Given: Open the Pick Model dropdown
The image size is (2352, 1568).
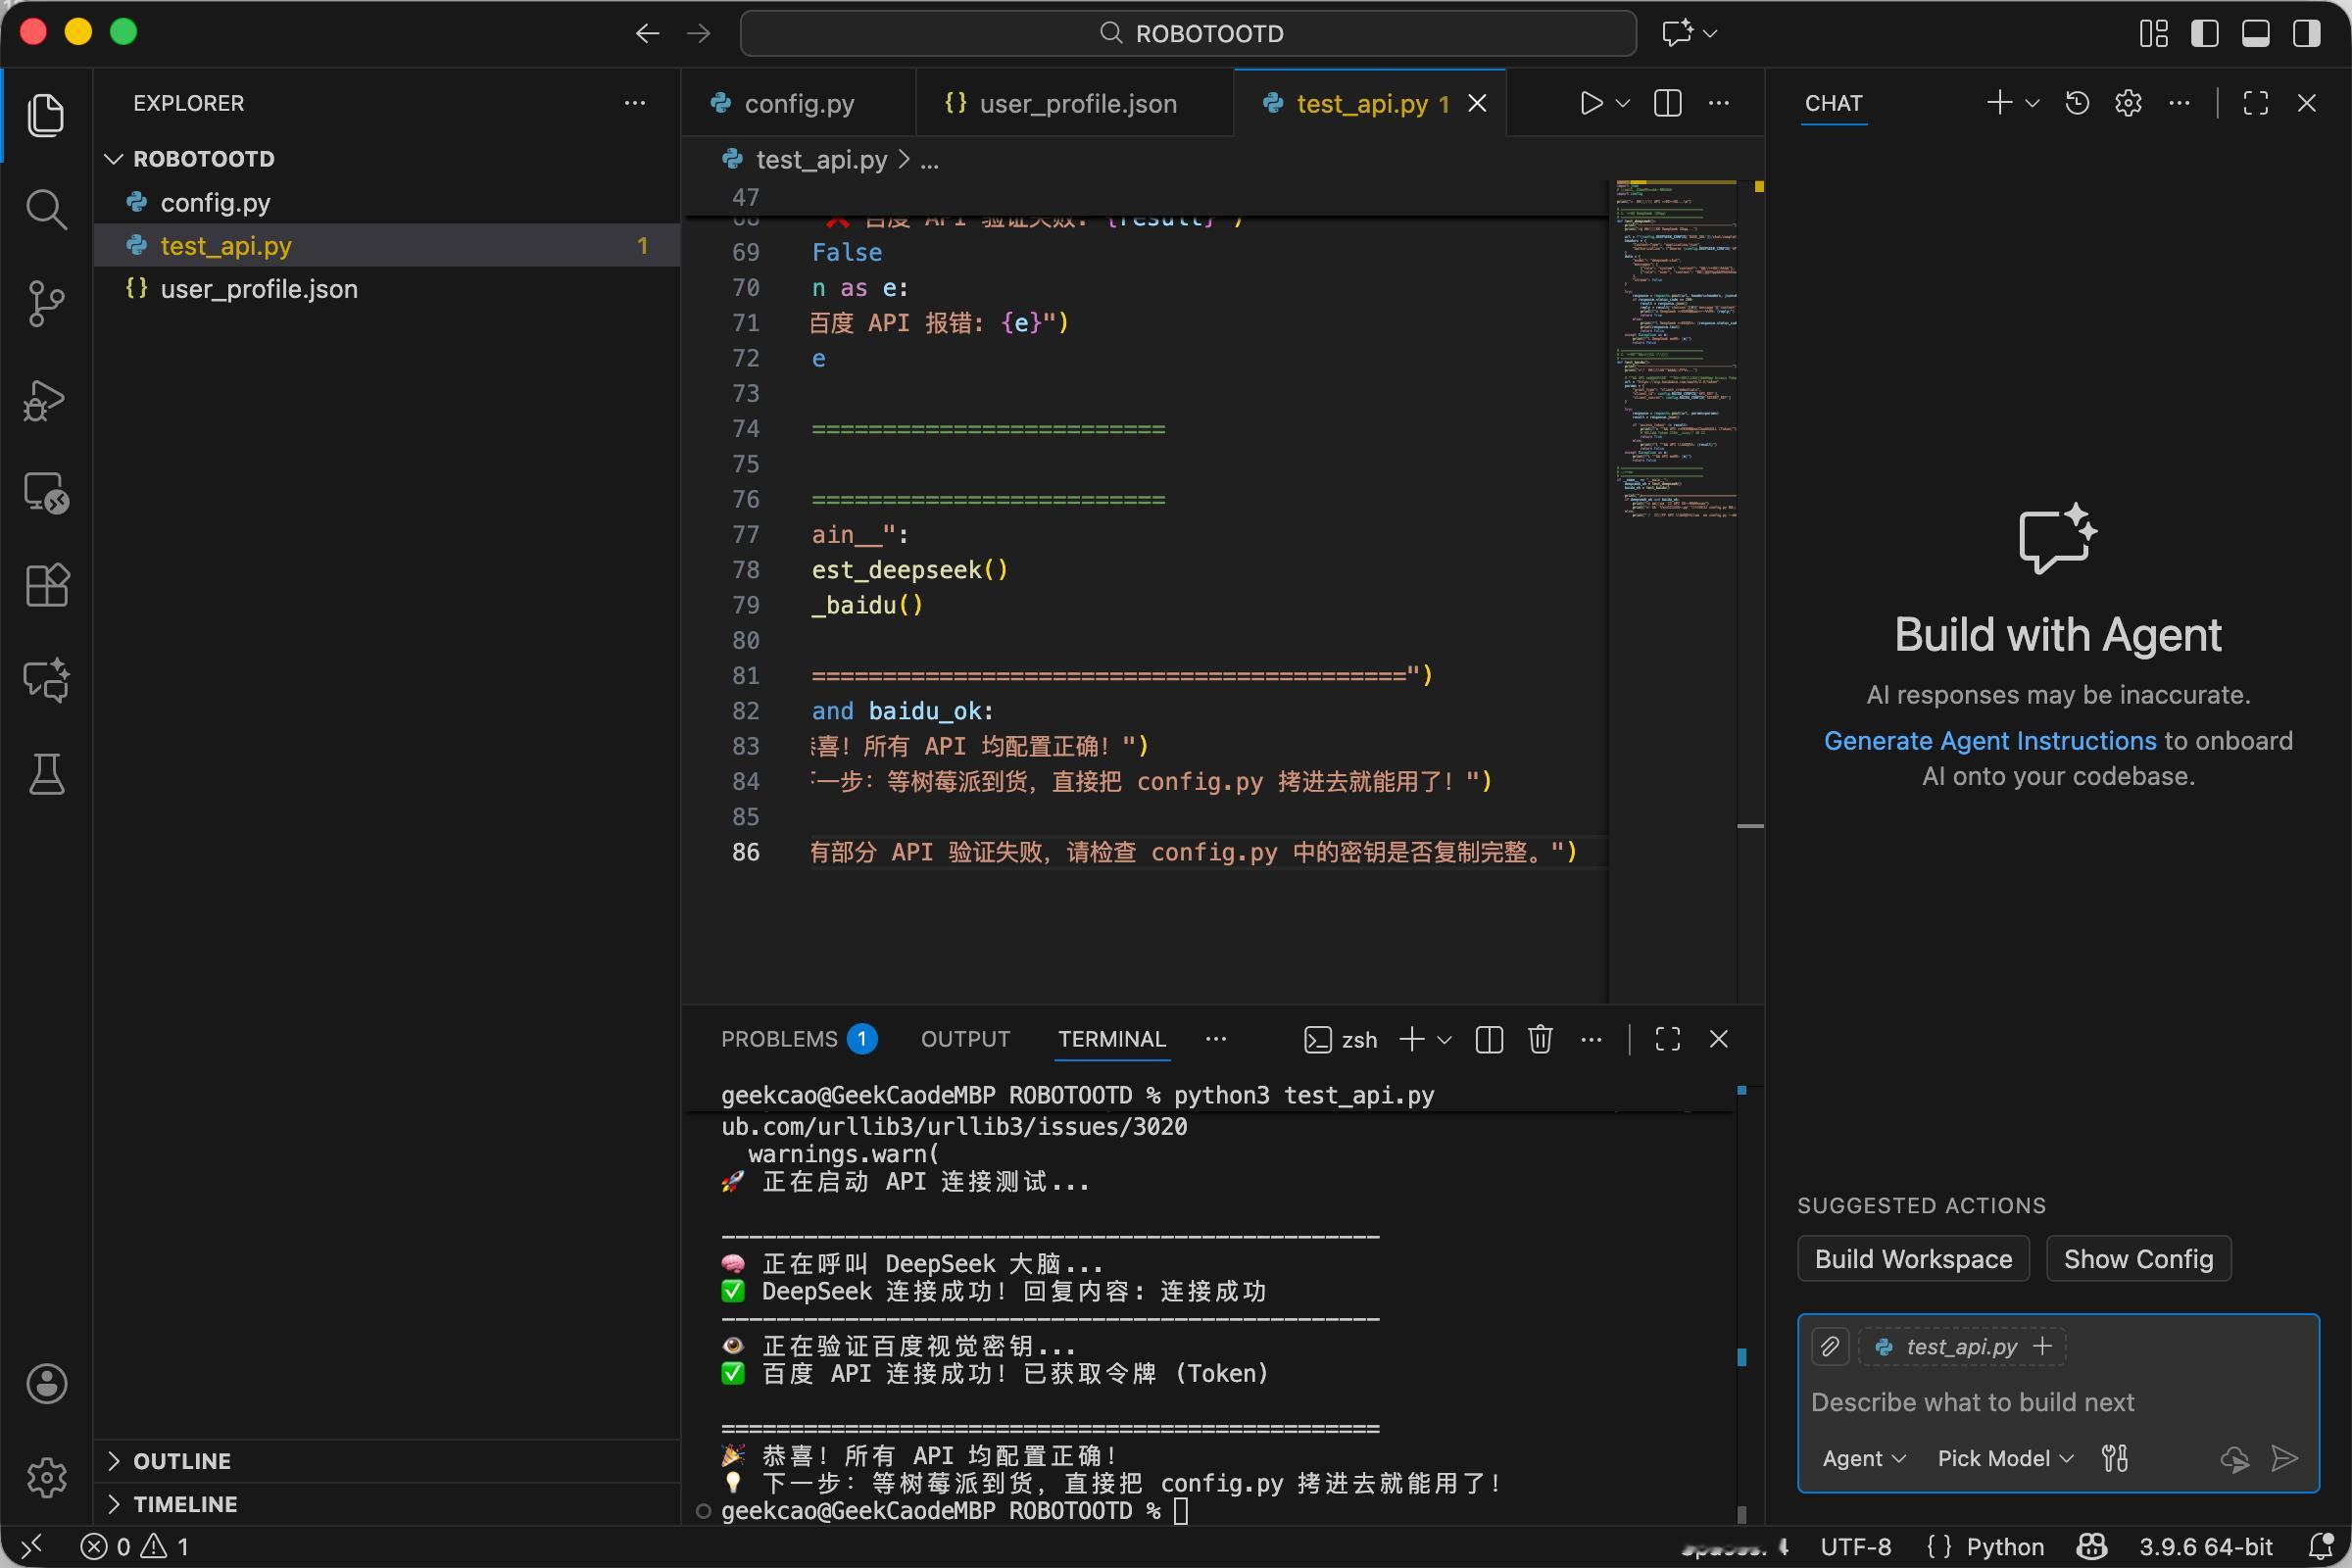Looking at the screenshot, I should (x=2004, y=1458).
